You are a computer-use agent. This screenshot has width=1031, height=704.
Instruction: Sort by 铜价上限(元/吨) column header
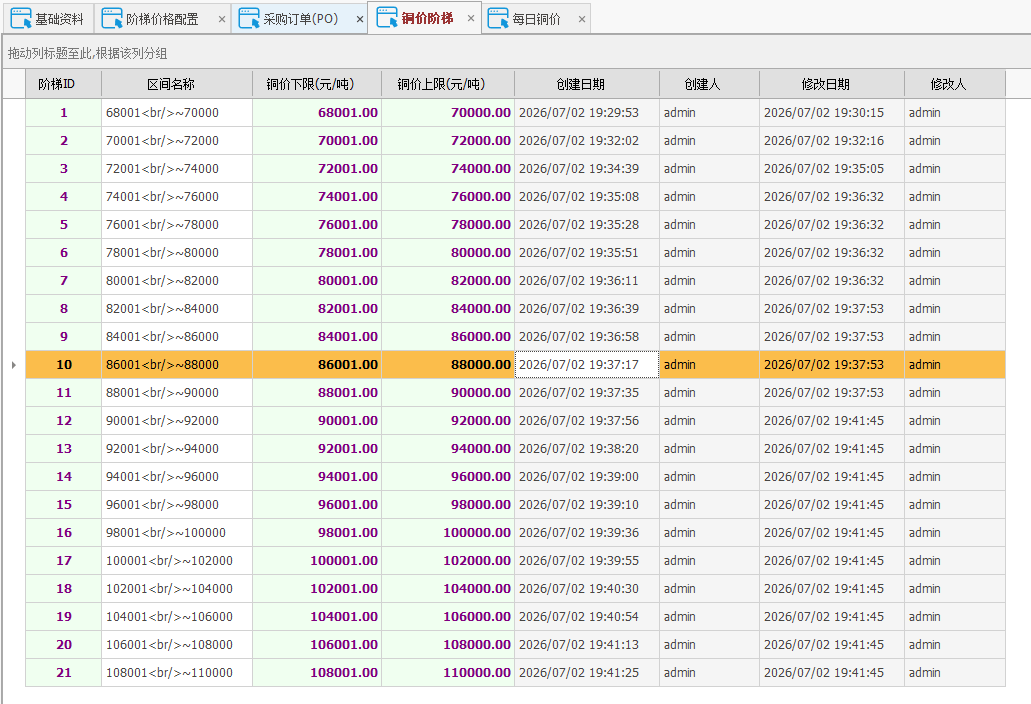(448, 84)
